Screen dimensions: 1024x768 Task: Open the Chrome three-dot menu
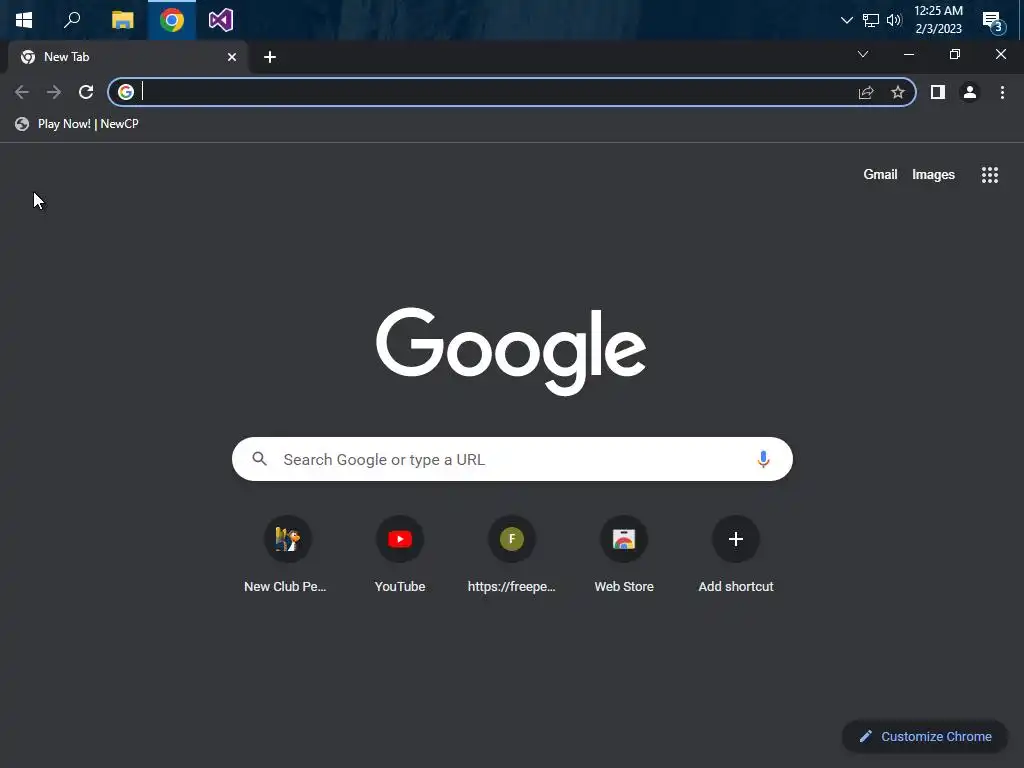[x=1002, y=93]
